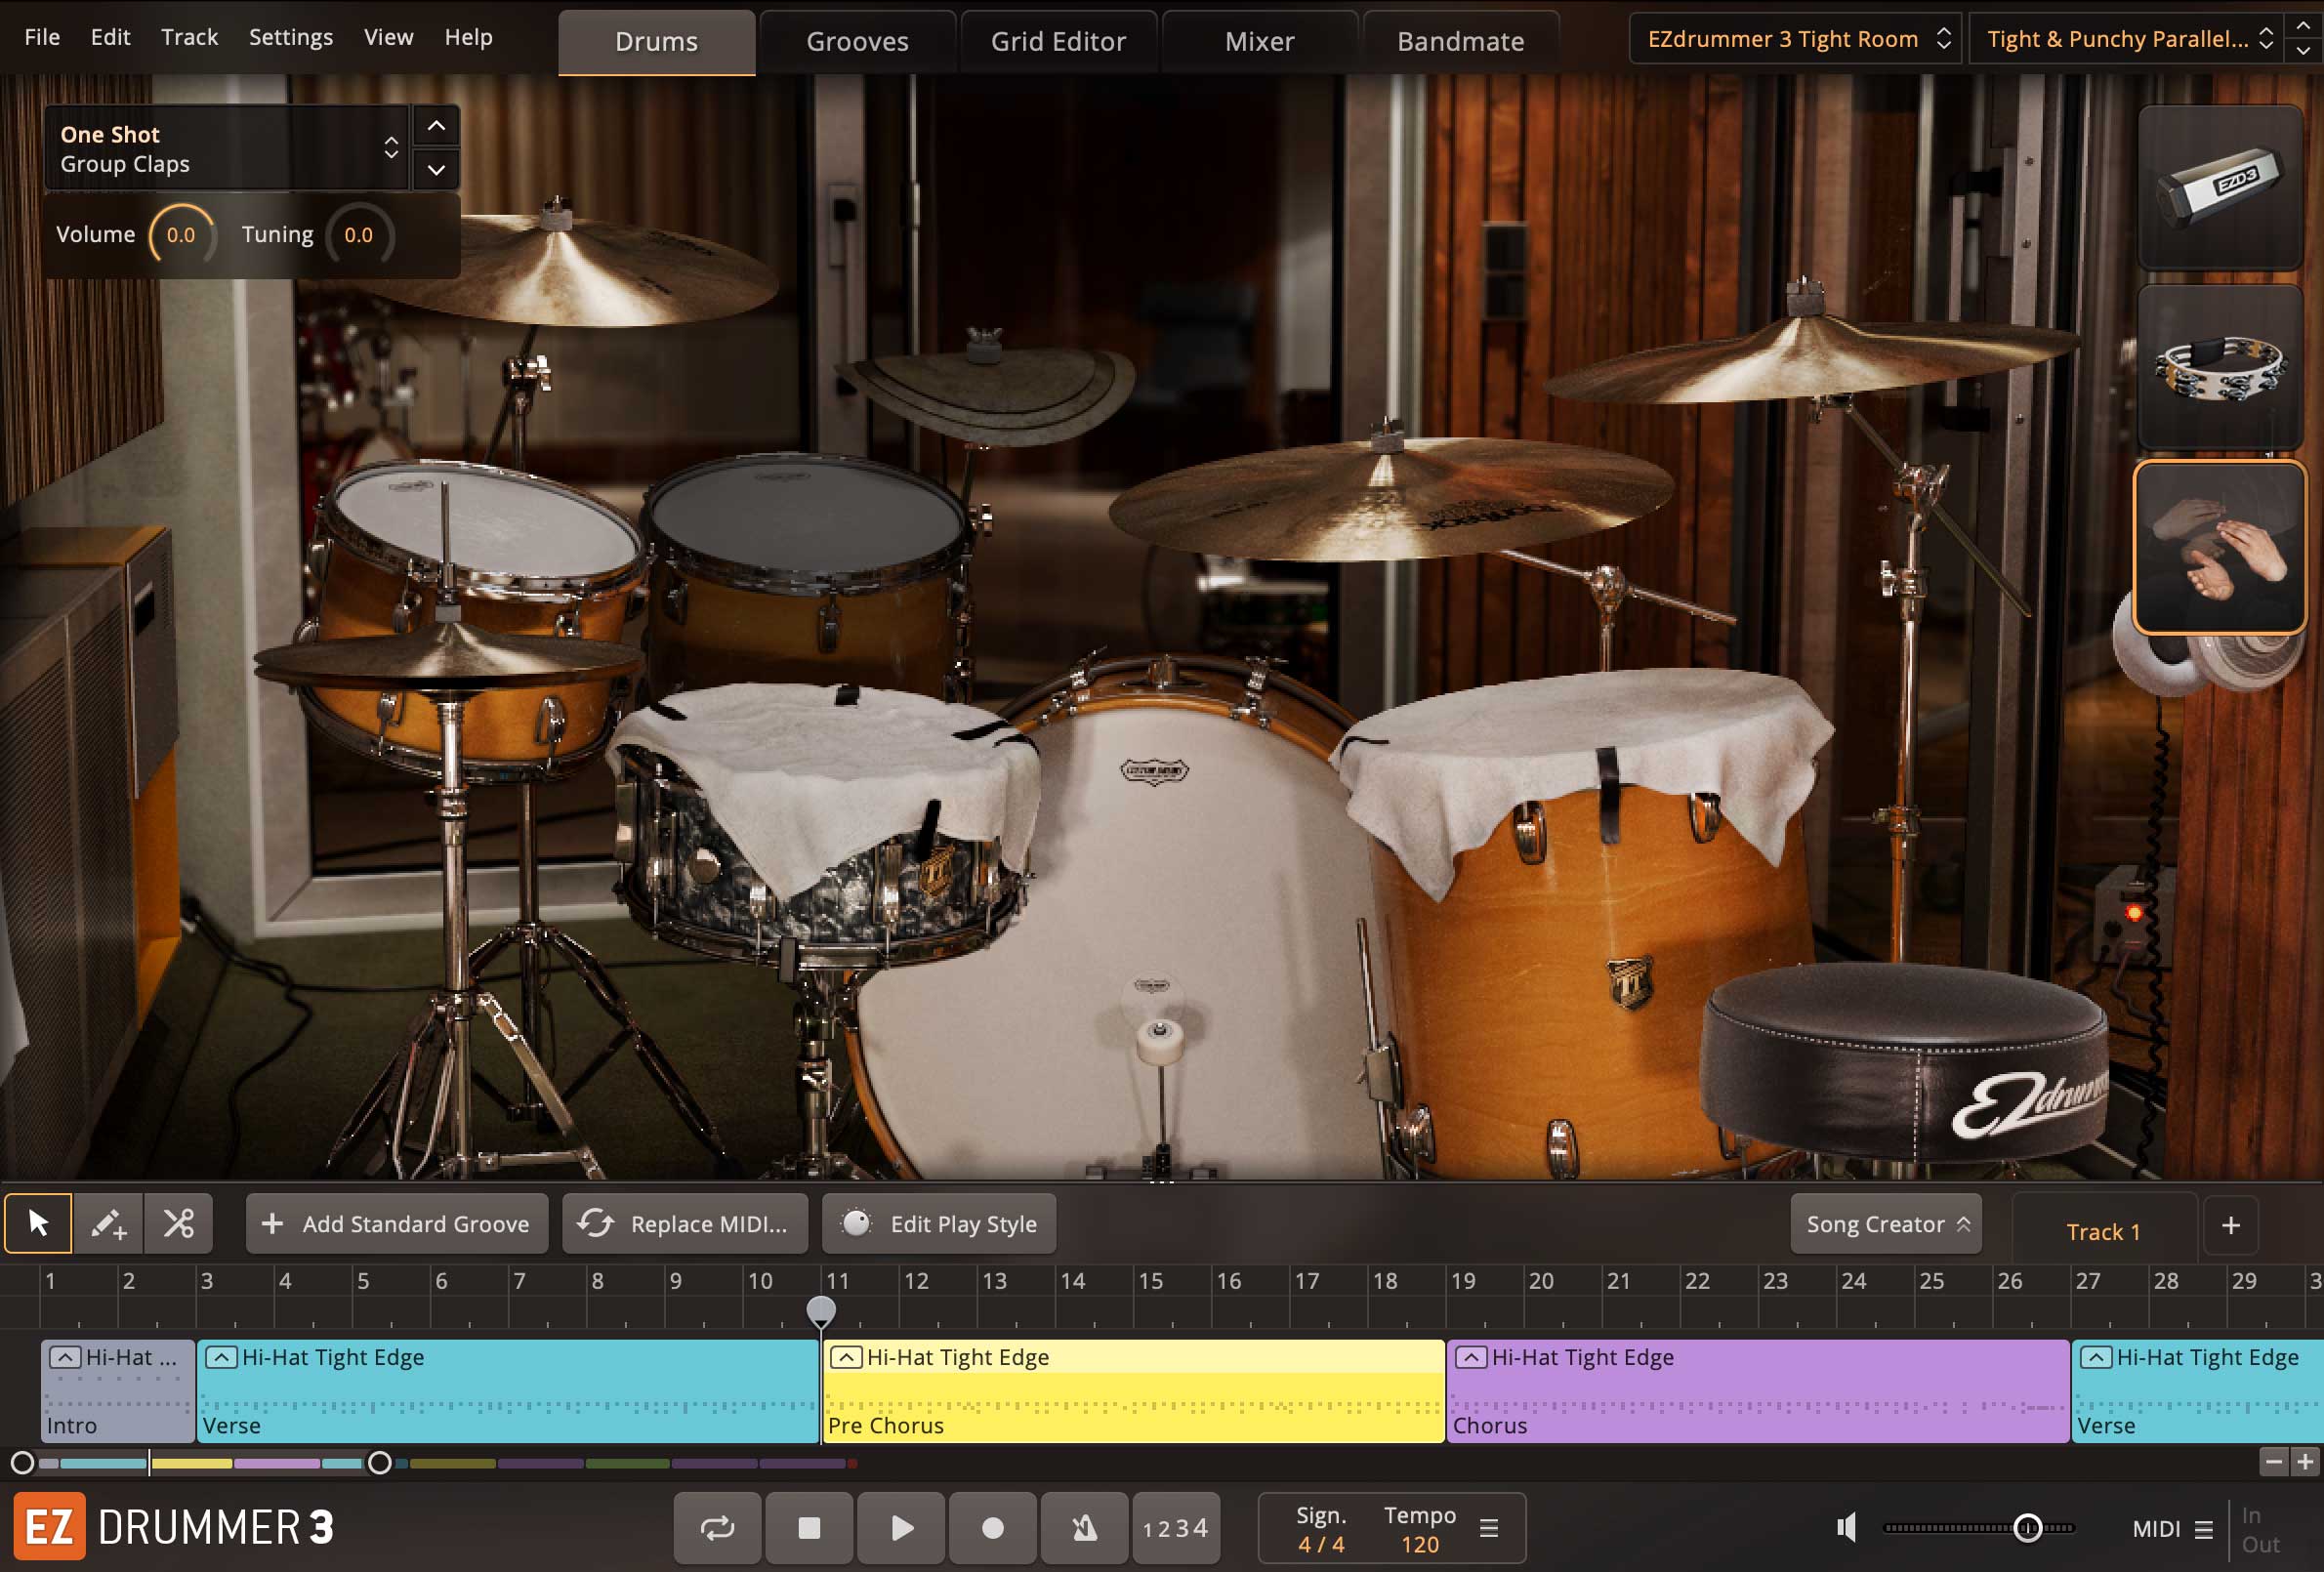Viewport: 2324px width, 1572px height.
Task: Click the master volume slider knob
Action: tap(2027, 1527)
